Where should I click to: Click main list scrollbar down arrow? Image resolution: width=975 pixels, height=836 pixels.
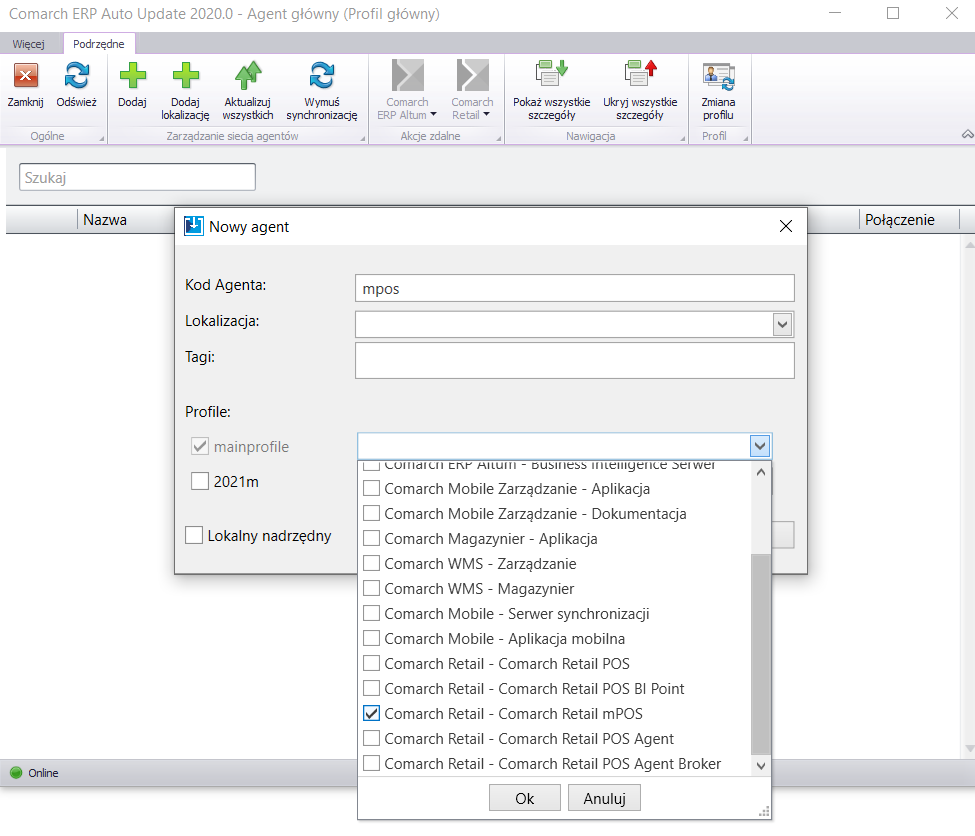[969, 748]
